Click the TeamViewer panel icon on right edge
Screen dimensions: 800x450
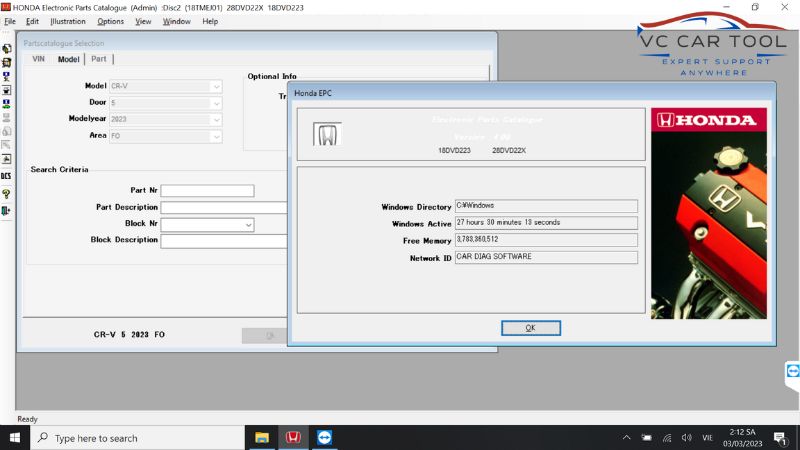coord(792,370)
